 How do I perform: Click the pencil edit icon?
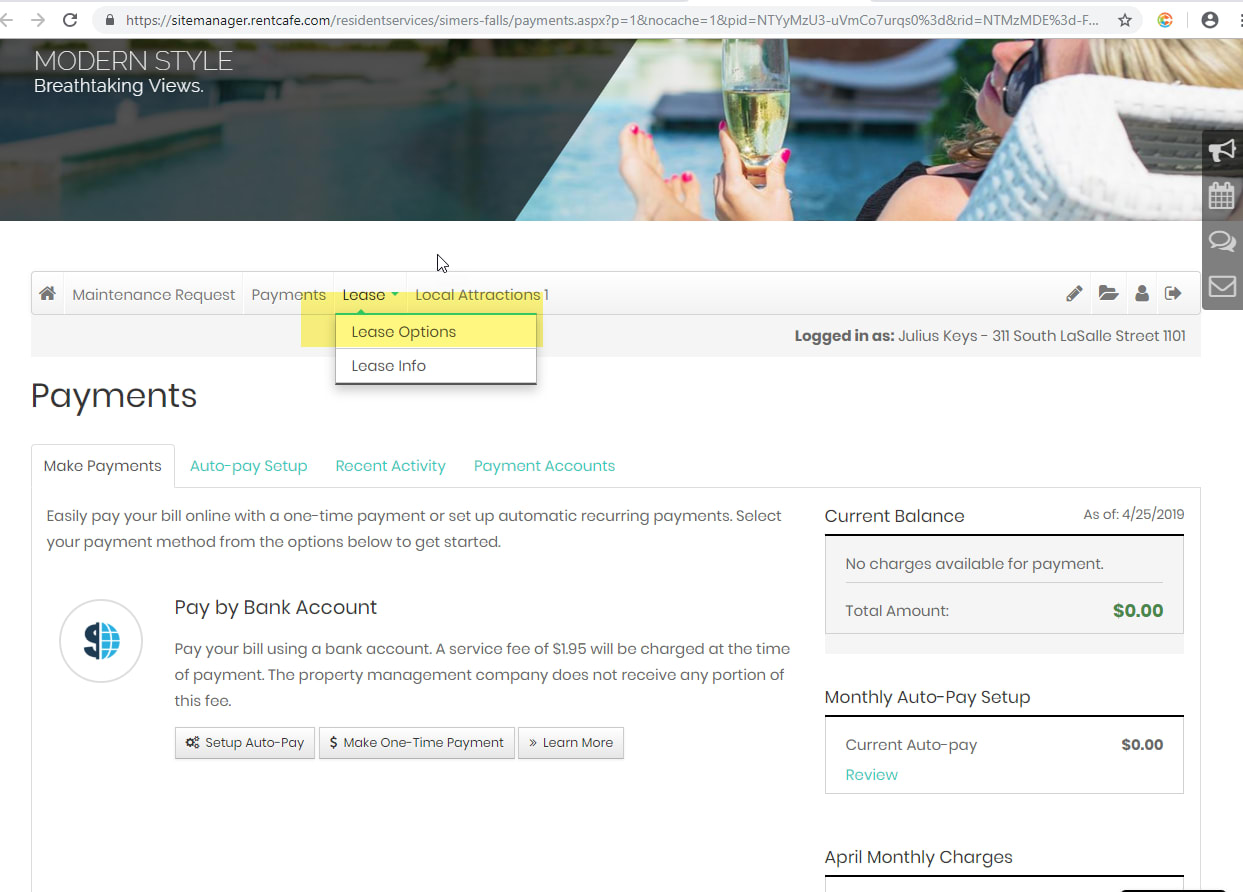(1074, 294)
